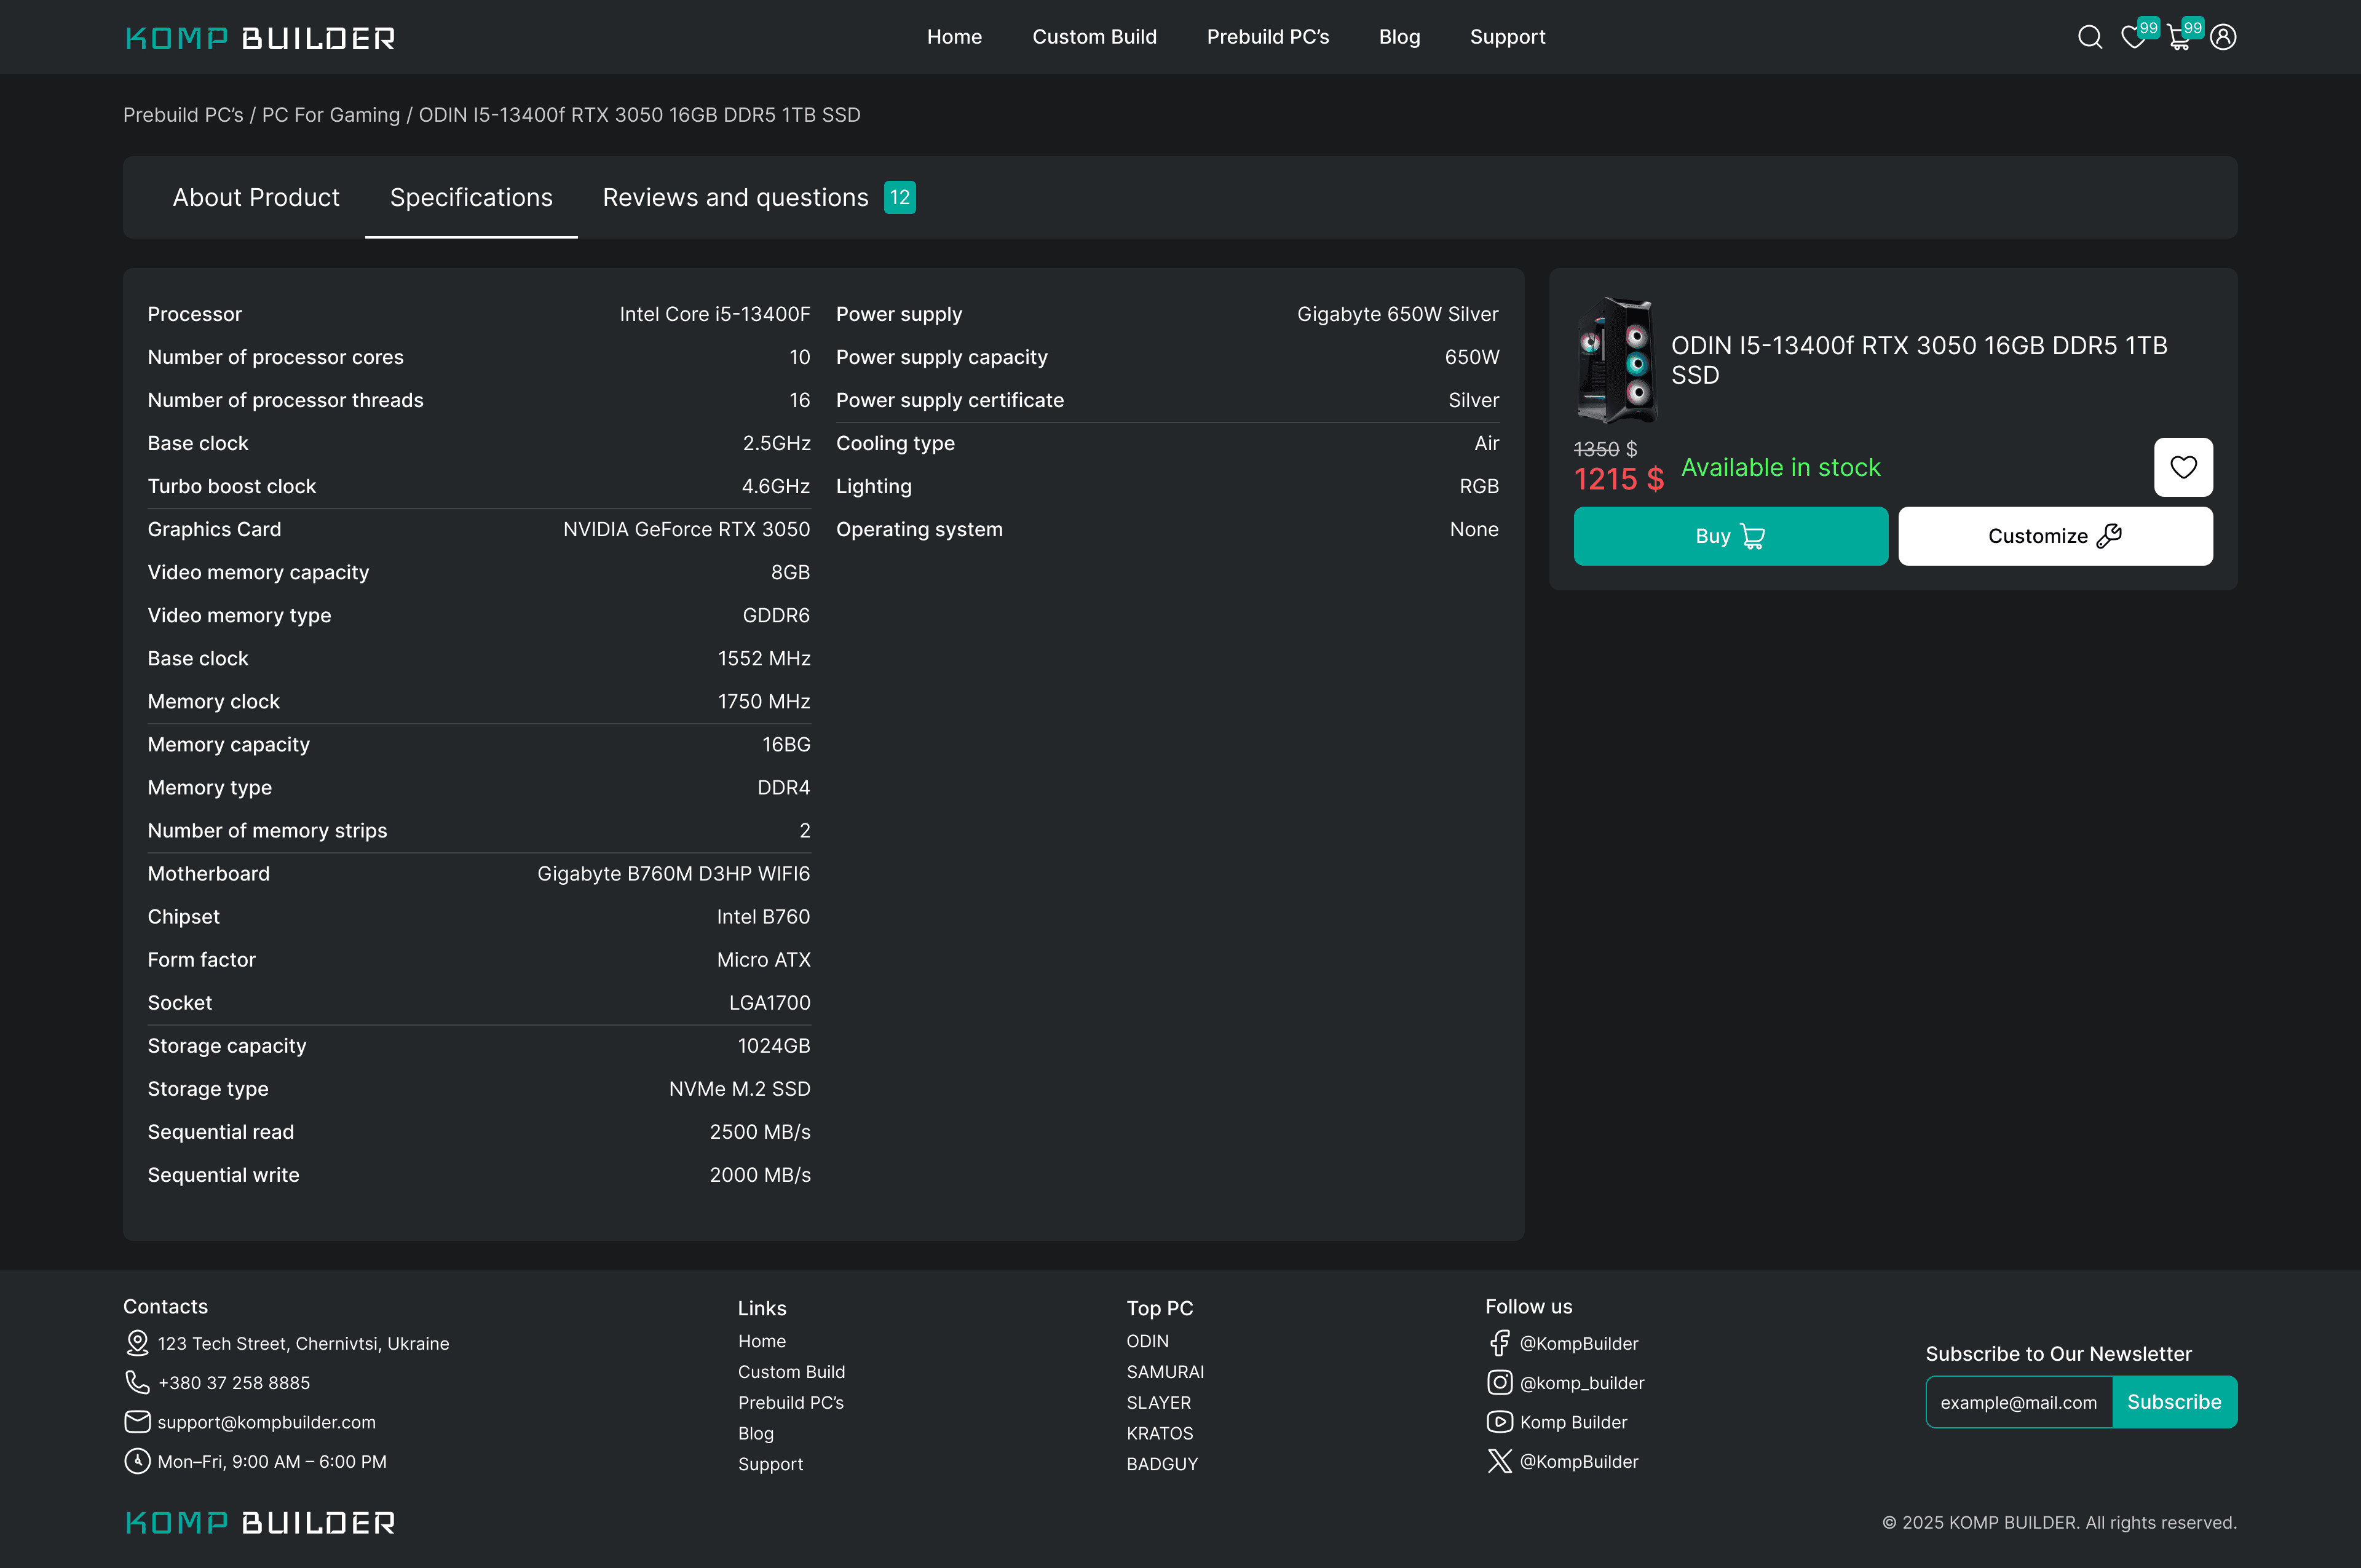Screen dimensions: 2361x1568
Task: Switch to About Product tab
Action: 256,197
